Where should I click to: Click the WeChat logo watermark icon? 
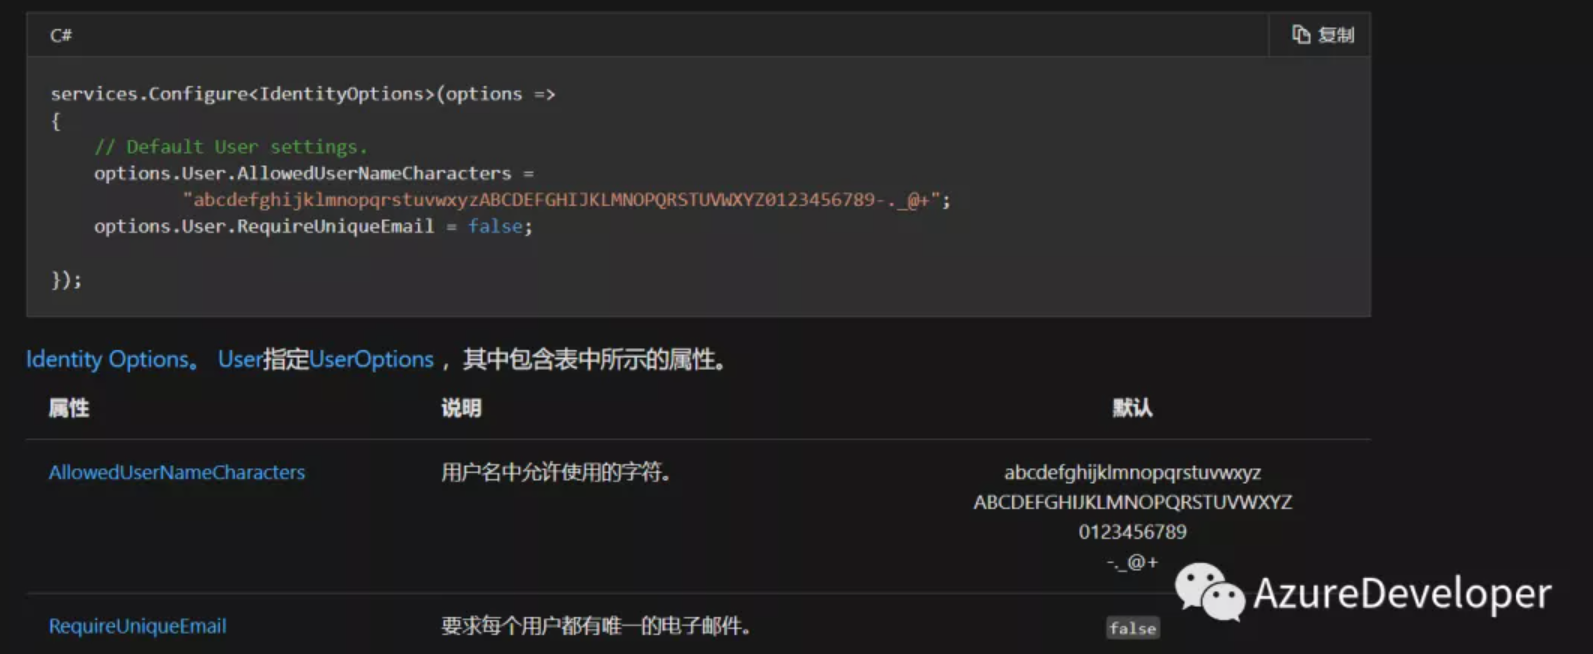coord(1209,592)
